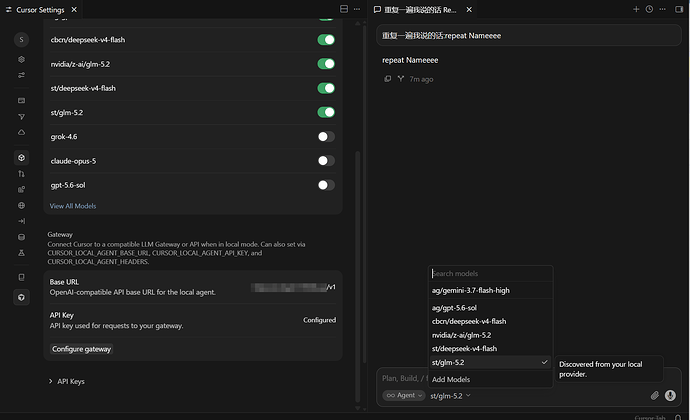Open the sliders settings section in sidebar
690x420 pixels.
pyautogui.click(x=21, y=75)
